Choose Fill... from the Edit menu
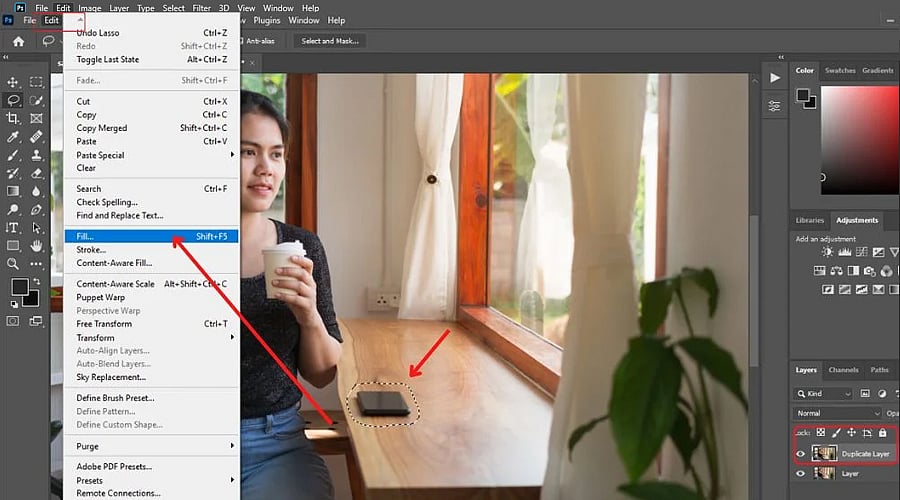The width and height of the screenshot is (900, 500). click(152, 237)
